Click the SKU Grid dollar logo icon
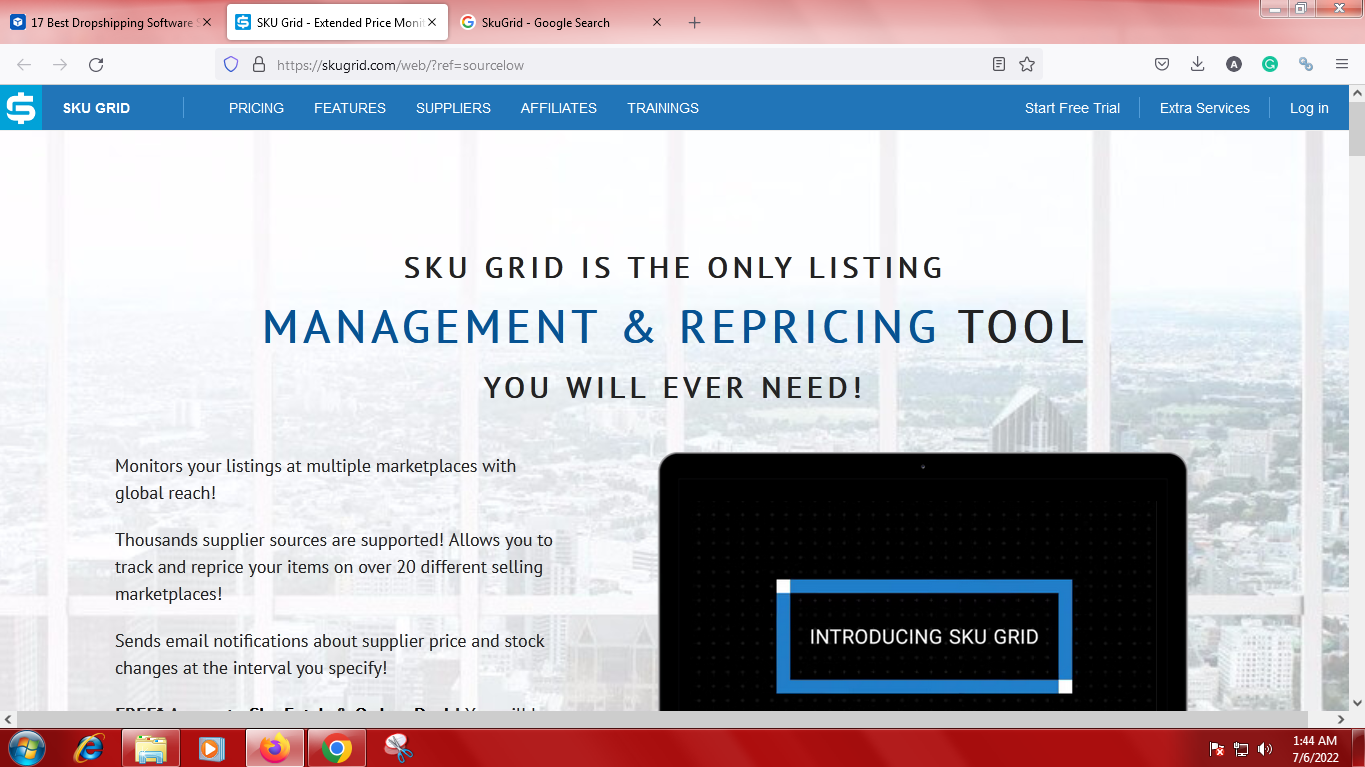1365x767 pixels. coord(21,108)
